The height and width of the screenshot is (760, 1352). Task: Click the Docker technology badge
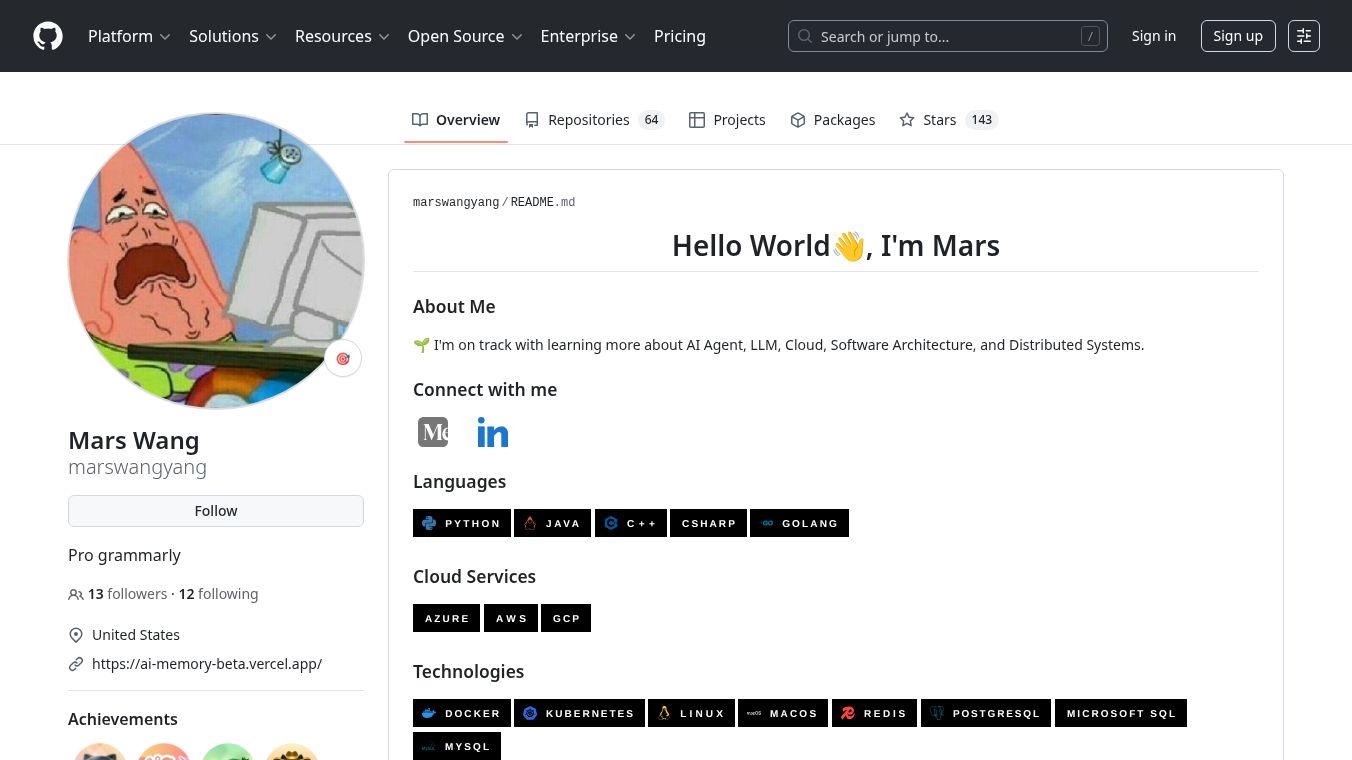462,713
